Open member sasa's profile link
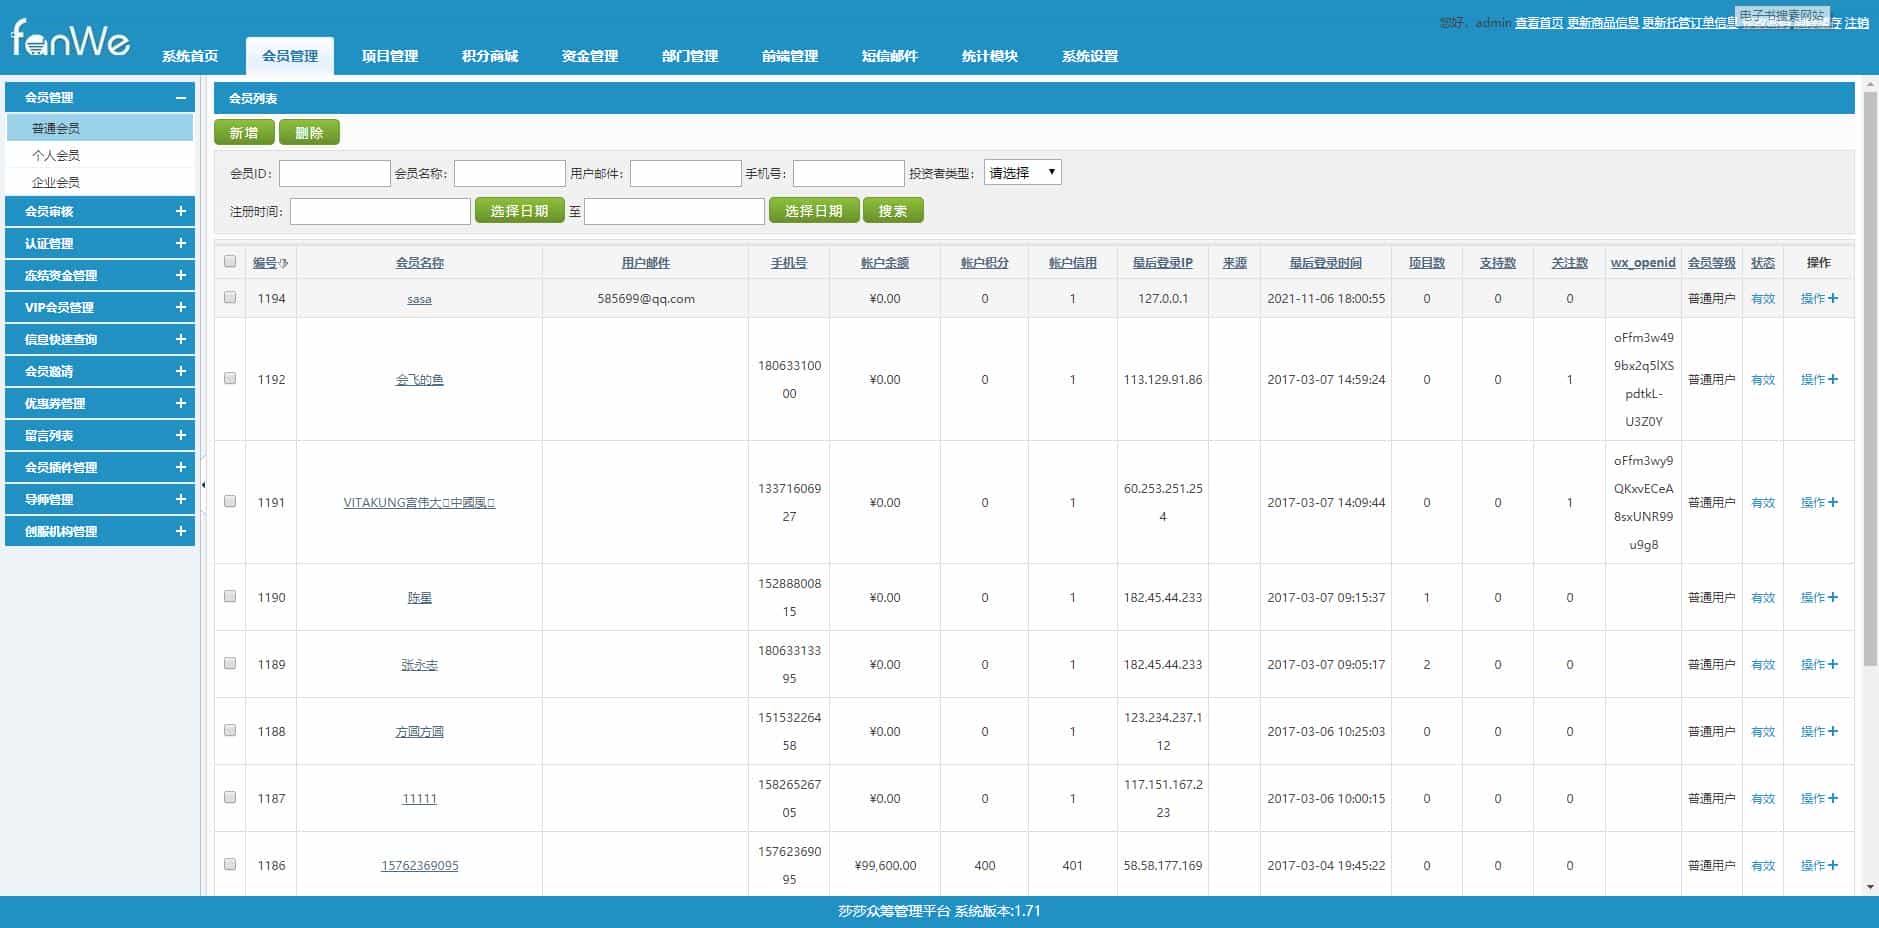The width and height of the screenshot is (1879, 928). coord(419,298)
